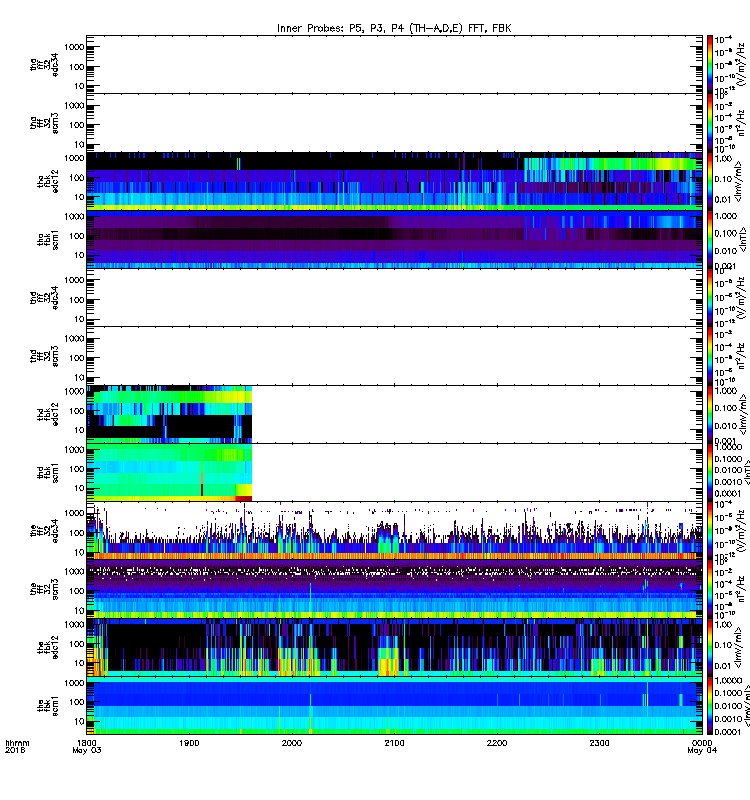Click the <|mV/m|> unit label beside thd fbk edc12 color bar

[x=741, y=414]
